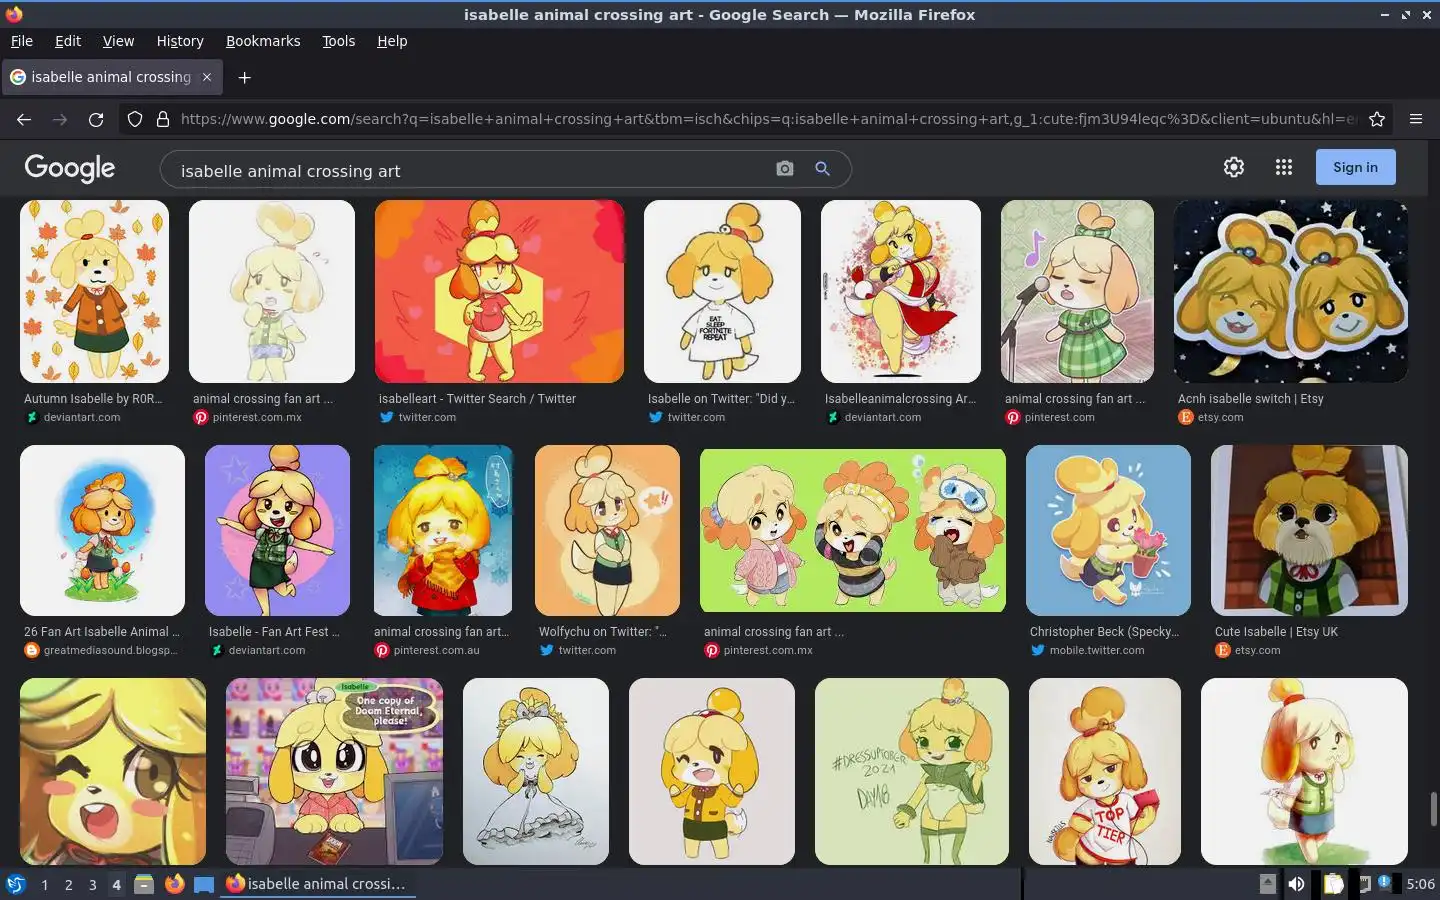This screenshot has height=900, width=1440.
Task: Open Autumn Isabelle by R0R deviantart thumbnail
Action: point(94,291)
